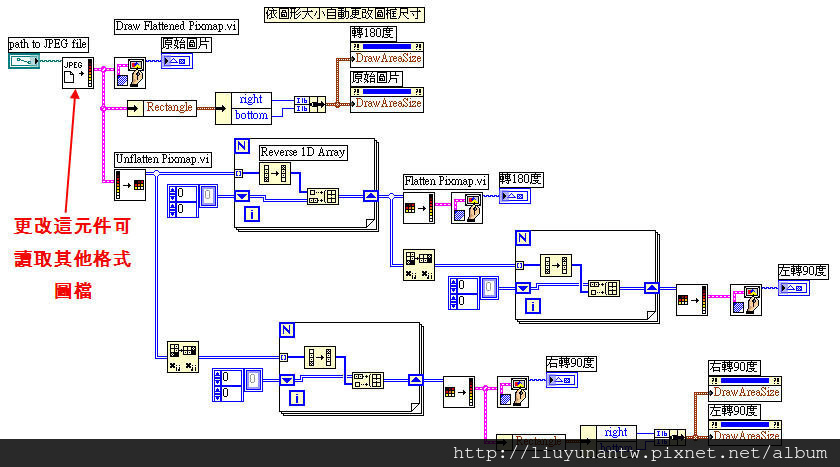The height and width of the screenshot is (467, 840).
Task: Click right shift register of 左轉90度 loop
Action: click(651, 288)
